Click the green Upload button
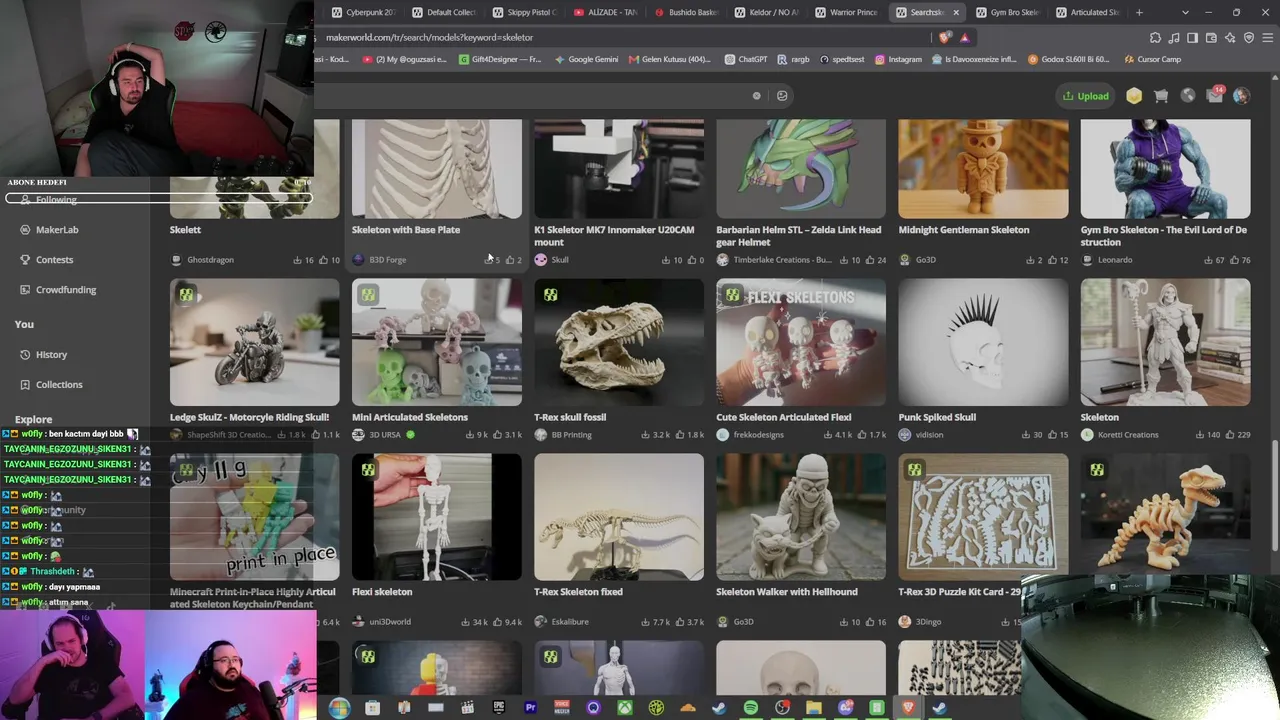The height and width of the screenshot is (720, 1280). [x=1086, y=96]
